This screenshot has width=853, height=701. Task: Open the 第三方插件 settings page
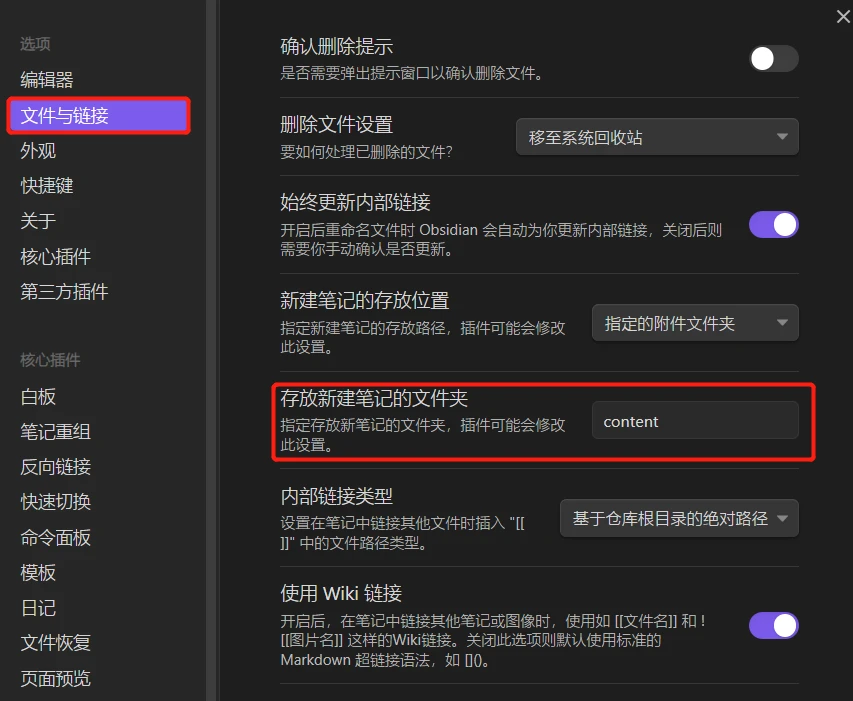tap(60, 292)
